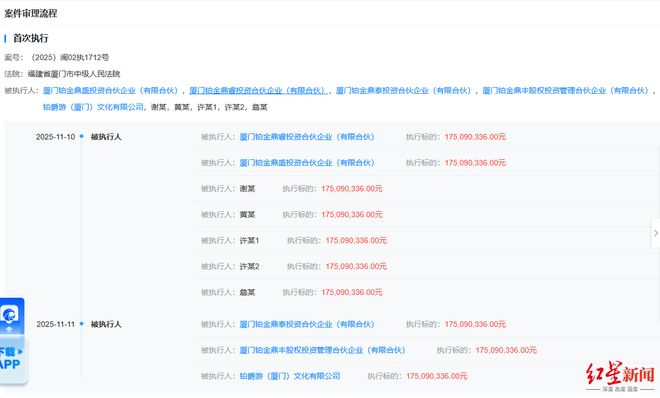660x398 pixels.
Task: Click 许某2 in the timeline row
Action: click(x=250, y=266)
